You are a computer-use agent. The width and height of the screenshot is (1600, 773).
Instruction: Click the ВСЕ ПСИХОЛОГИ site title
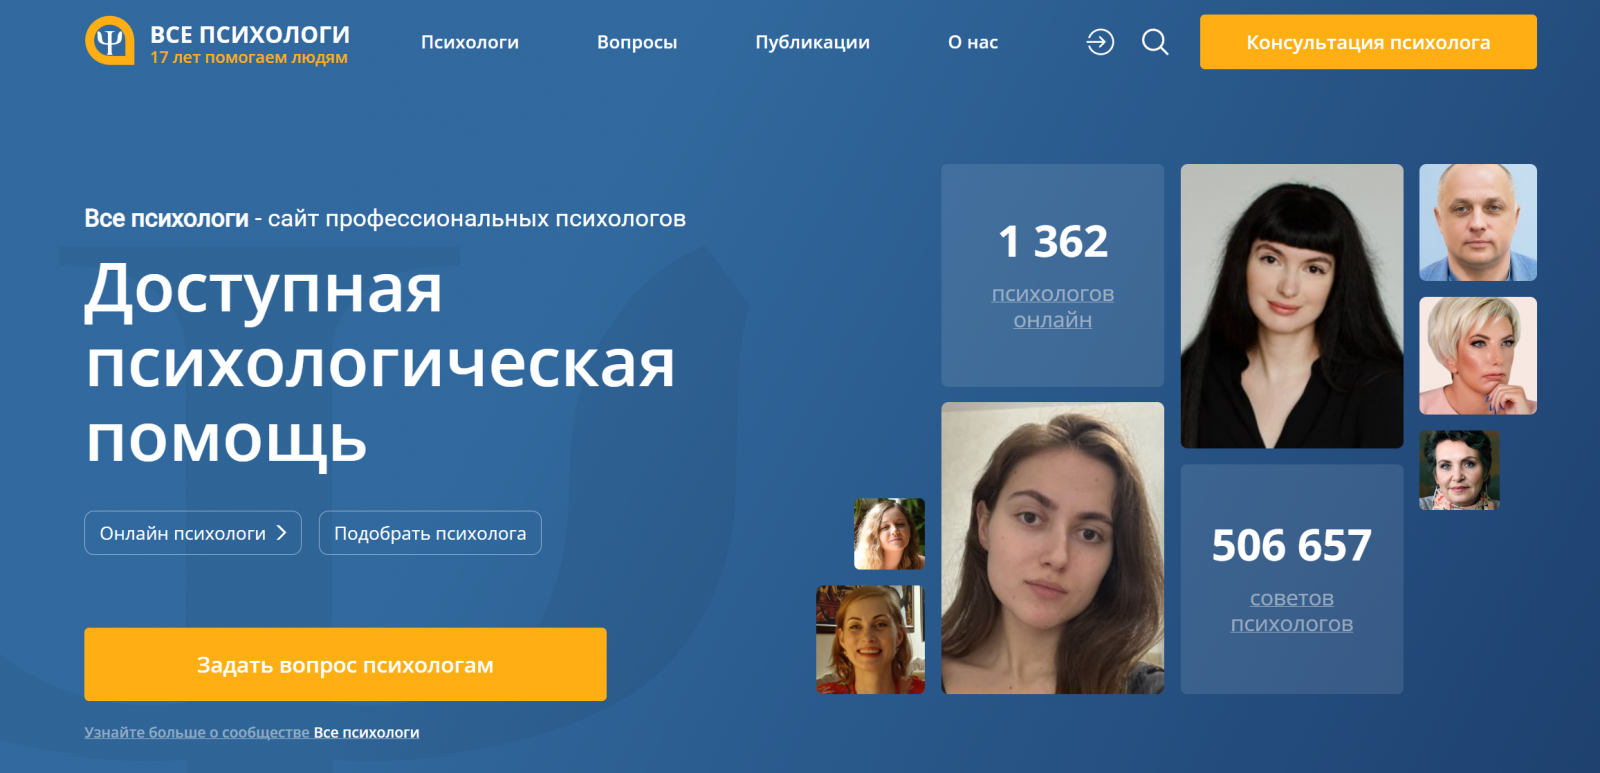click(x=250, y=34)
